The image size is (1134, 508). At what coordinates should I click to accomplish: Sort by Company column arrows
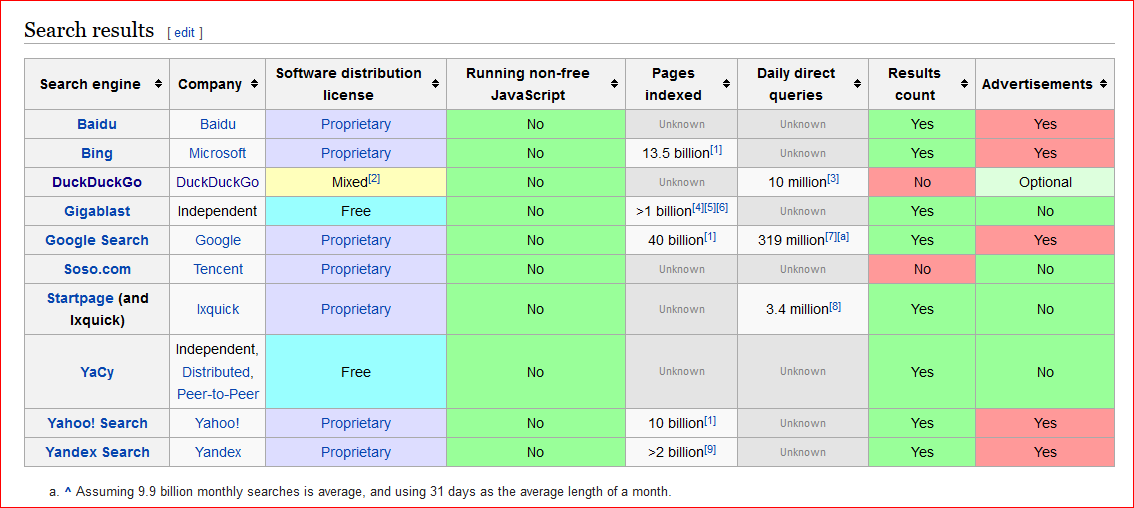tap(254, 84)
